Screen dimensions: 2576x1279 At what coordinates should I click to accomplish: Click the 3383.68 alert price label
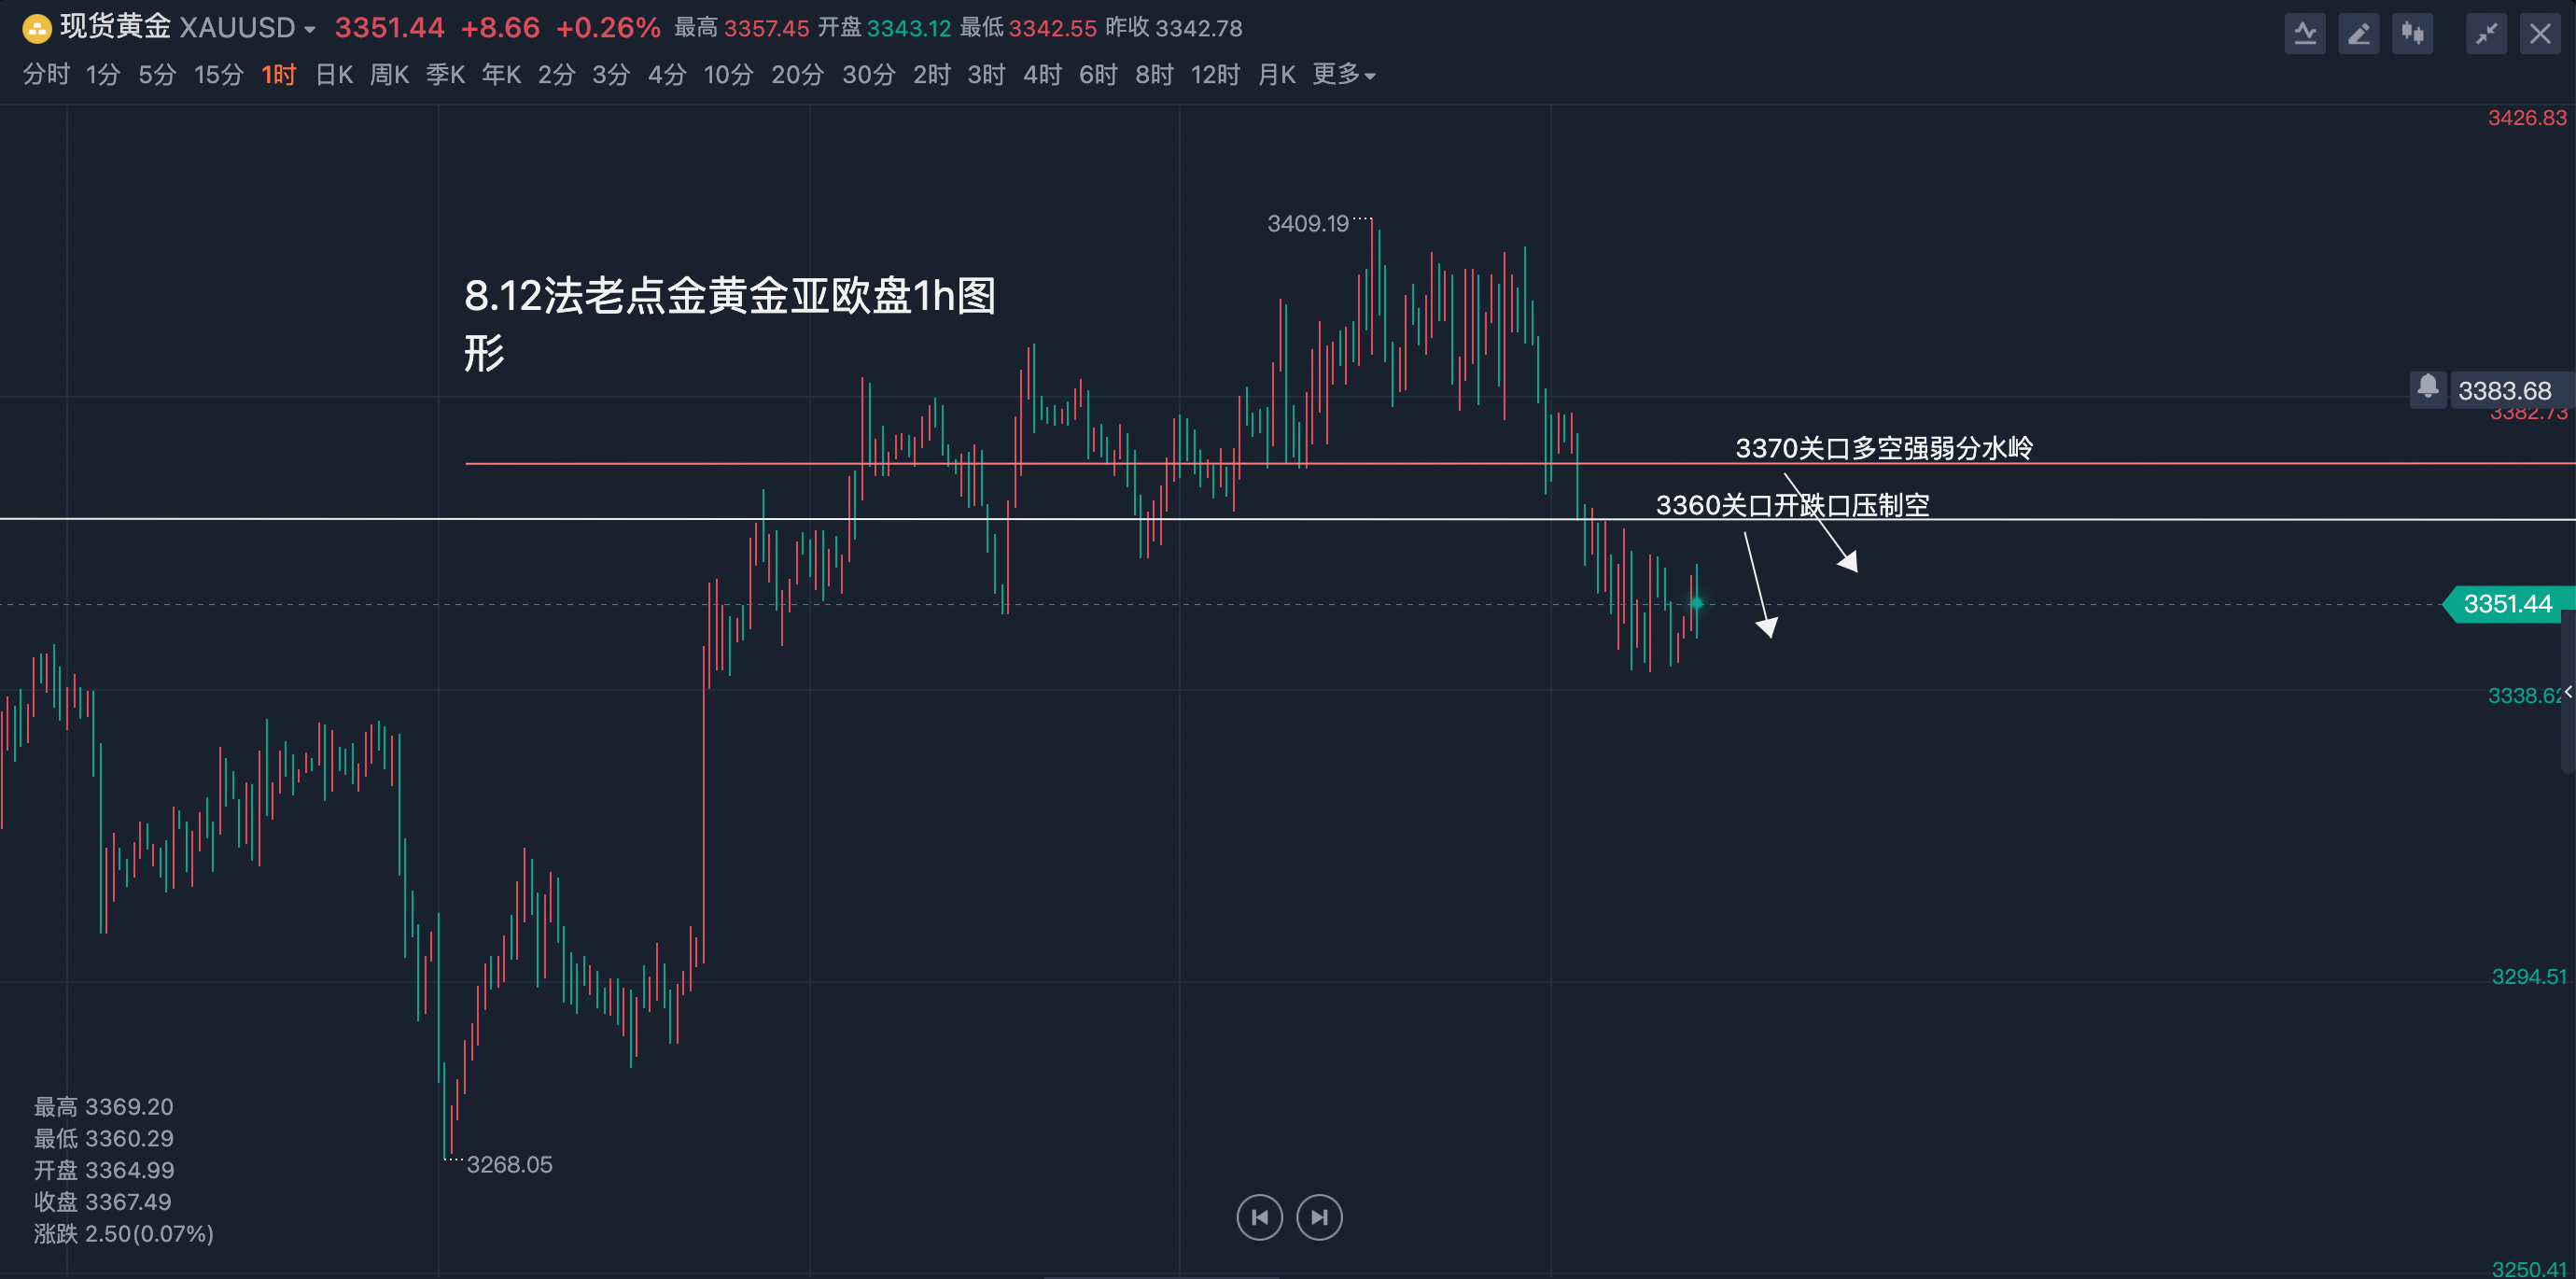pyautogui.click(x=2504, y=391)
